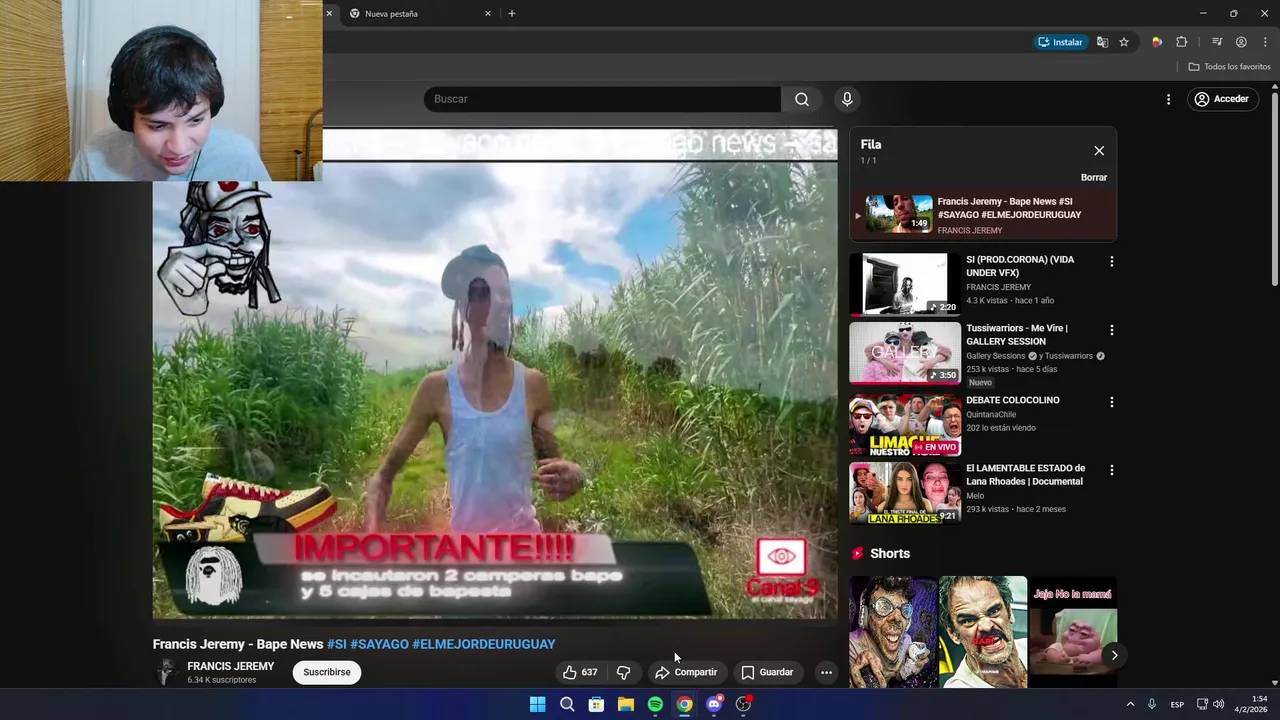Click the Compartir share button
The height and width of the screenshot is (720, 1280).
(686, 672)
